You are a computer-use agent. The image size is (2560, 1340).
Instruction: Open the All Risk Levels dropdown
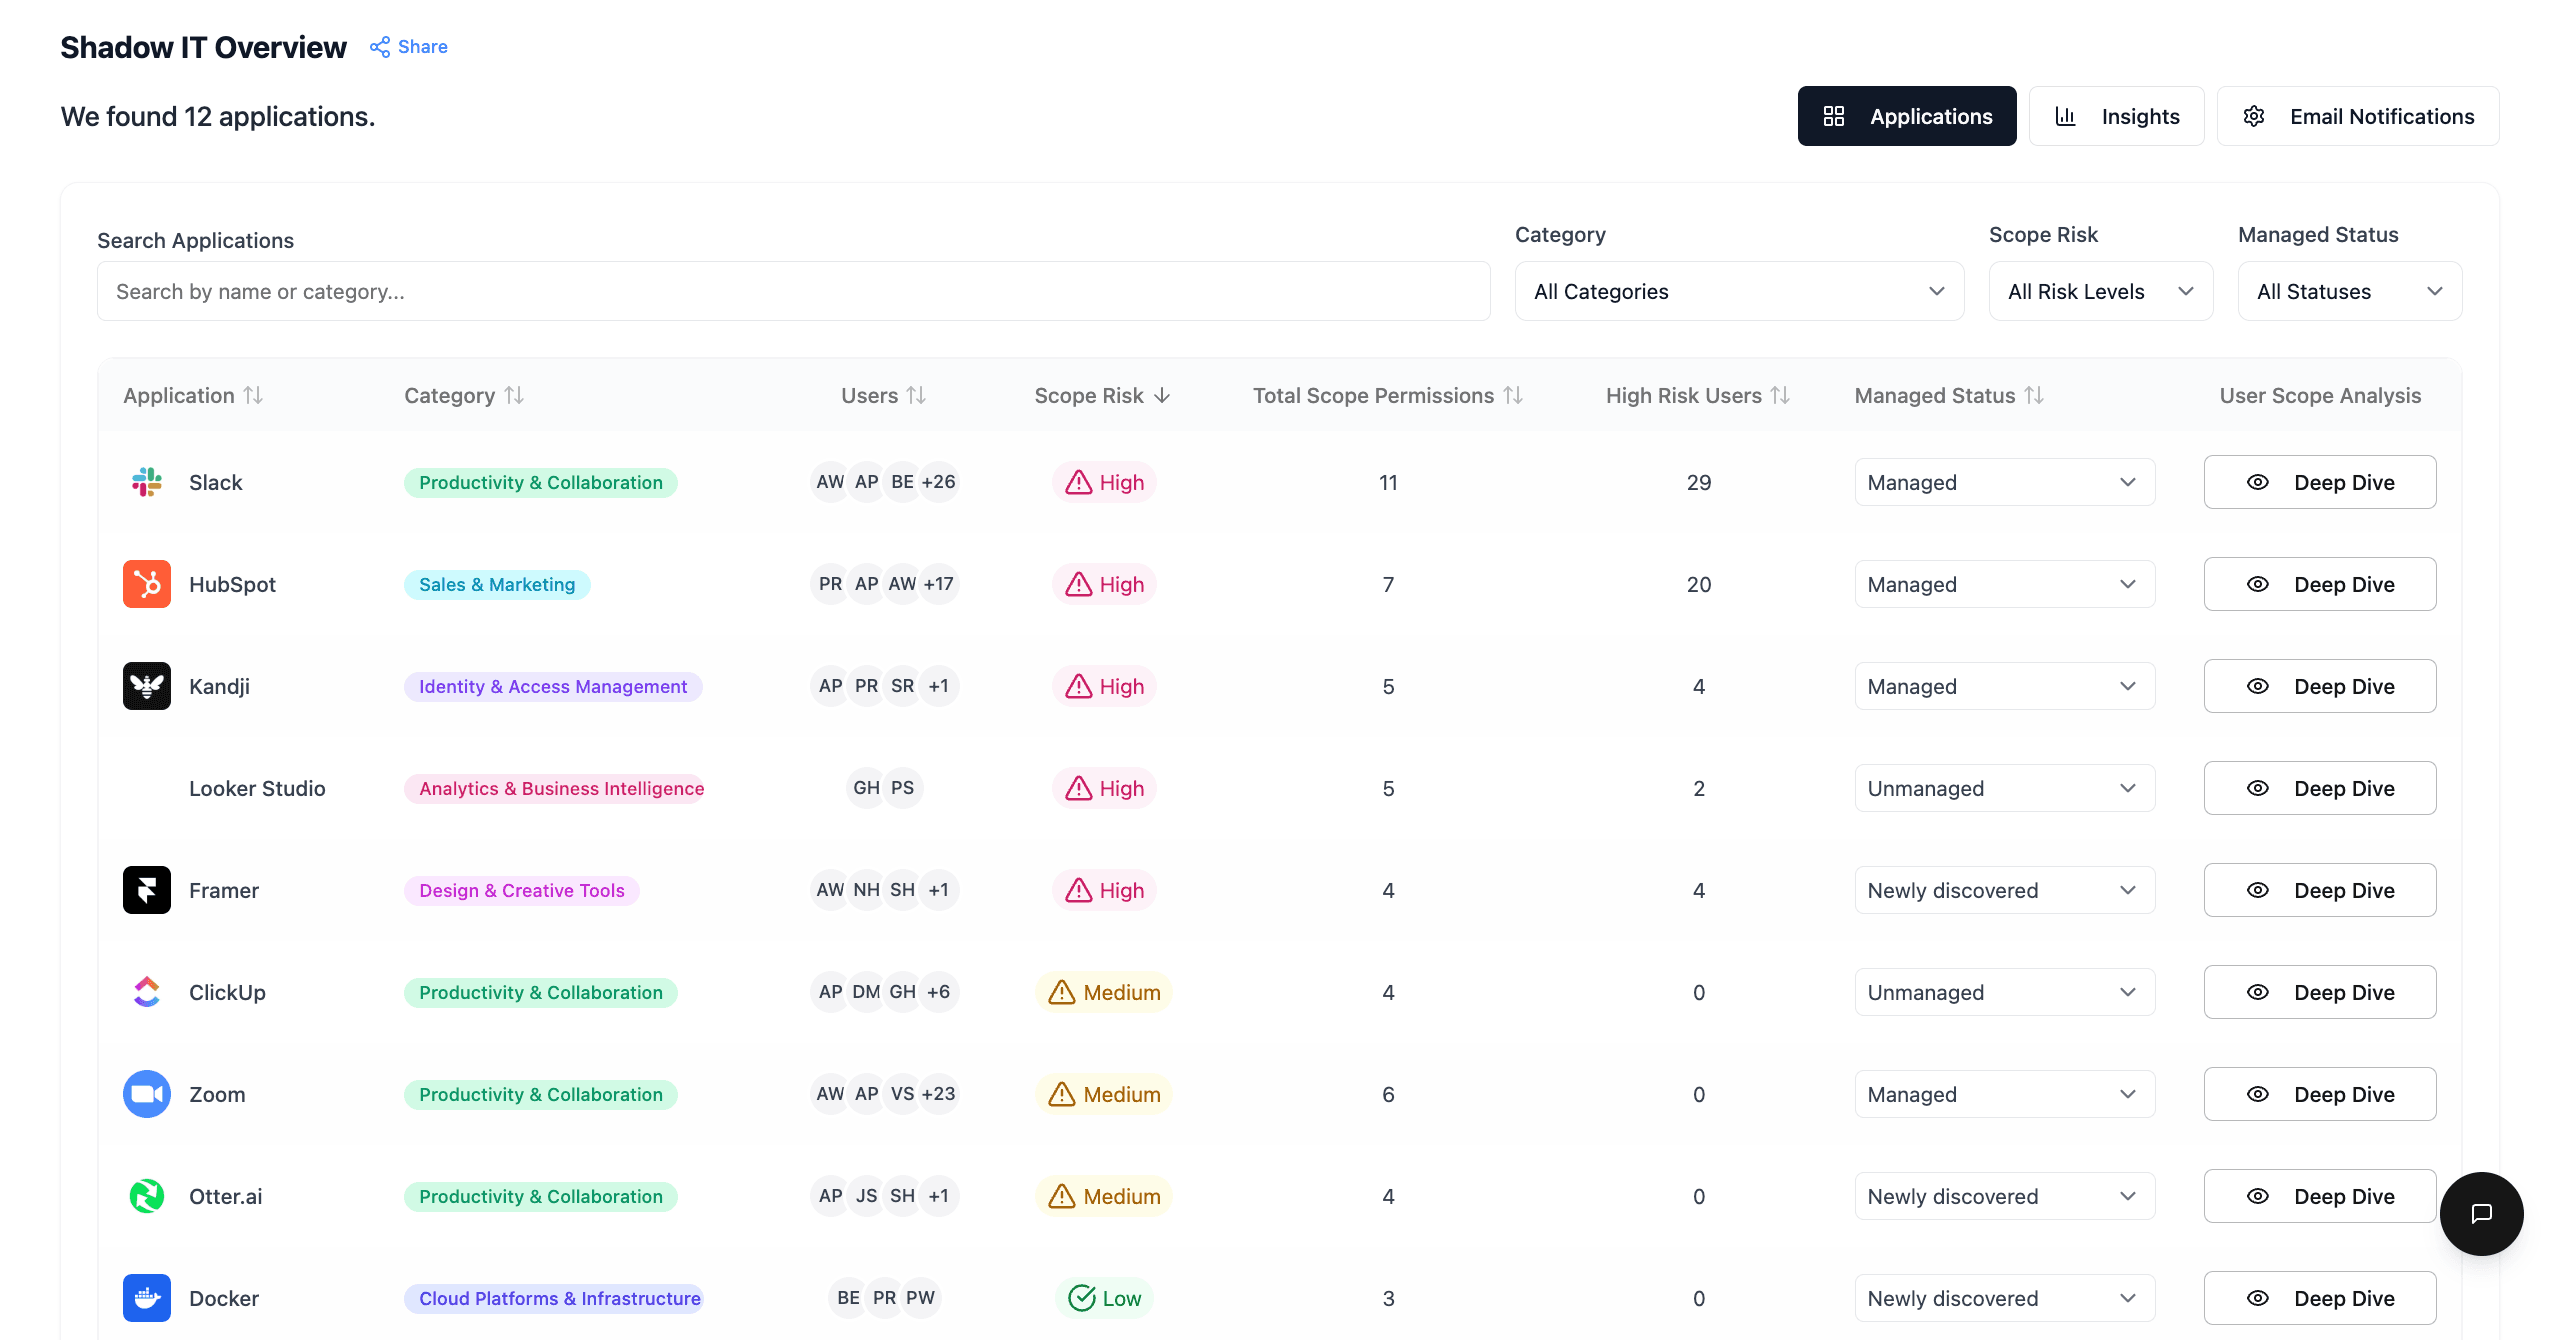(x=2100, y=291)
